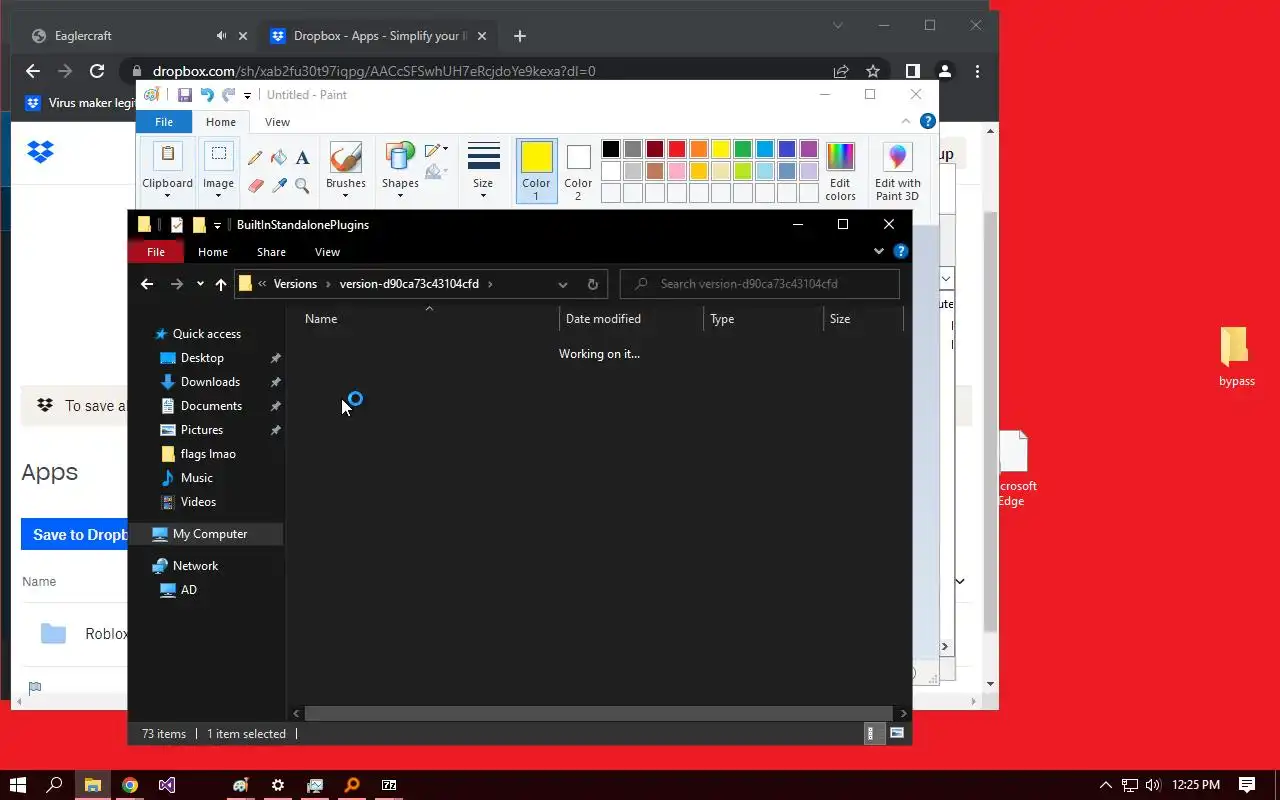Open the View tab in File Explorer
Viewport: 1280px width, 800px height.
[327, 252]
